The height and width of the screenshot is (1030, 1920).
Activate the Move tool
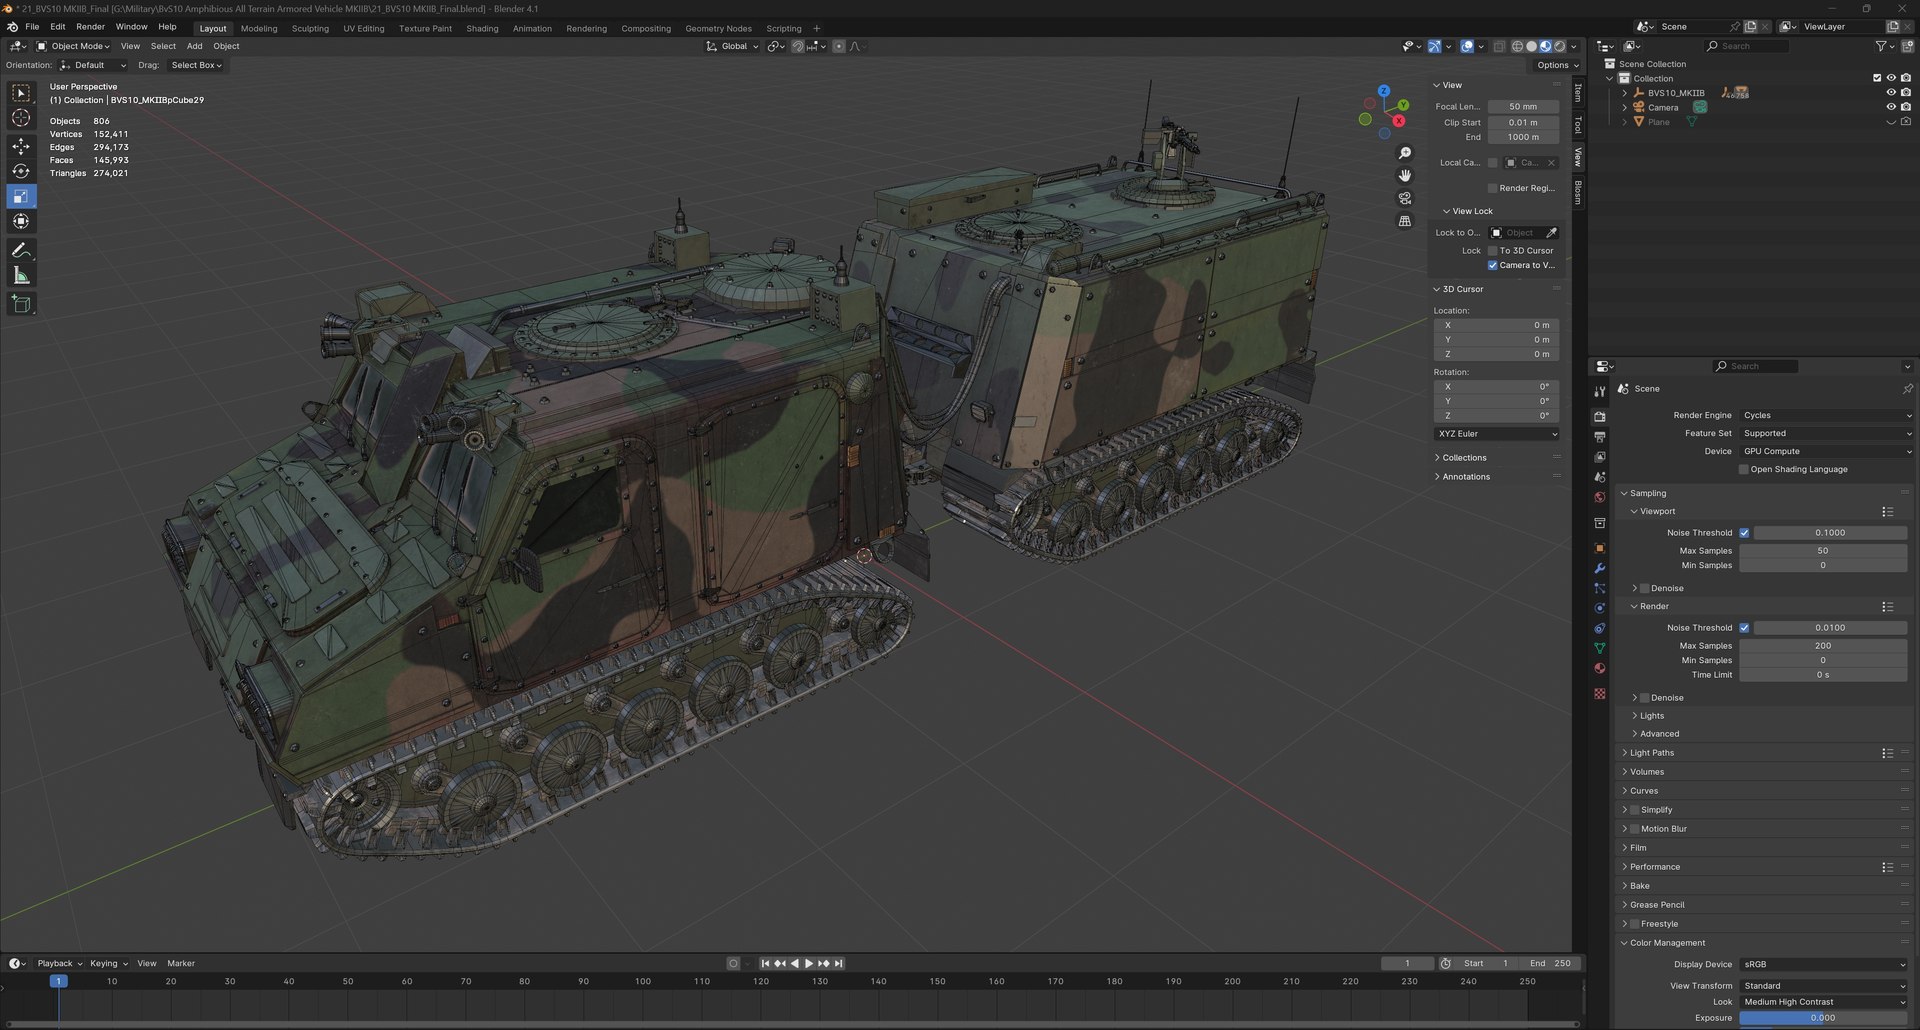(21, 146)
